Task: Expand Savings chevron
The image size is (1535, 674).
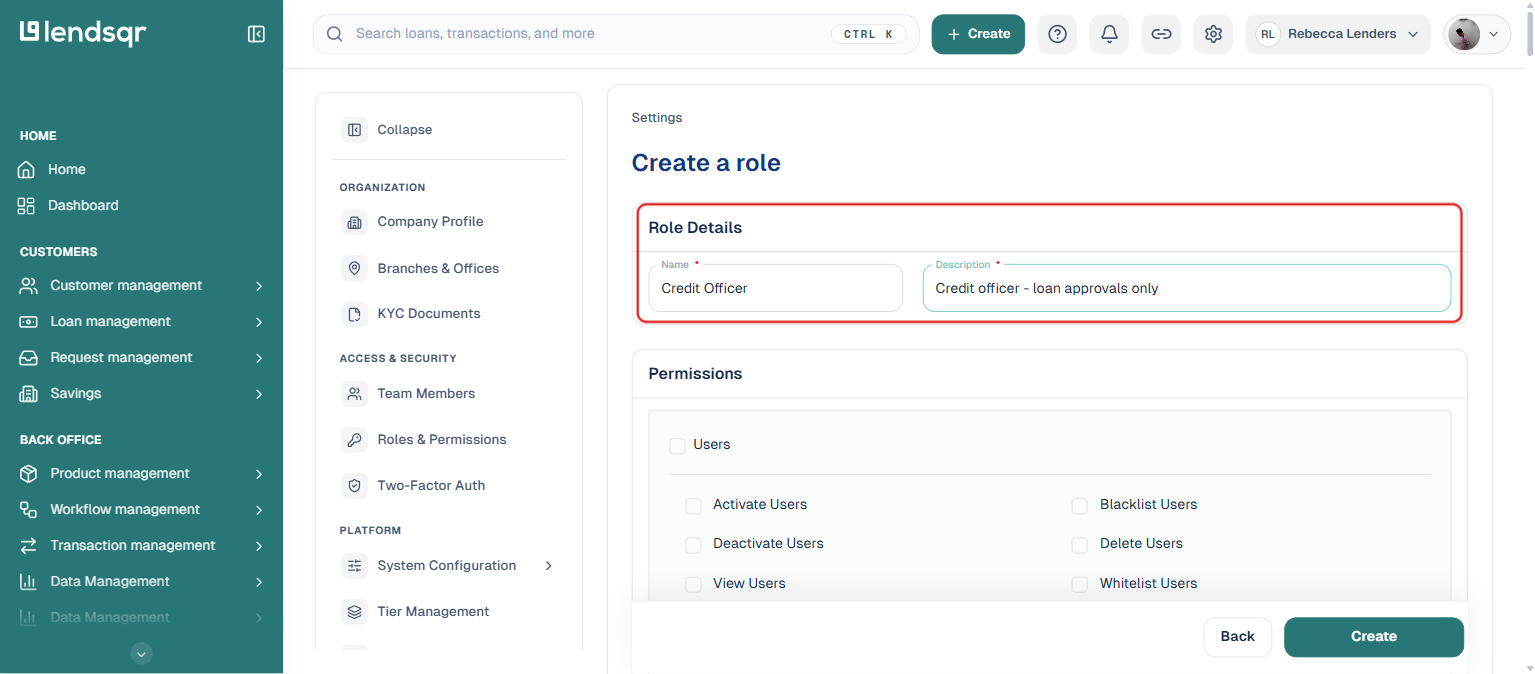Action: coord(259,394)
